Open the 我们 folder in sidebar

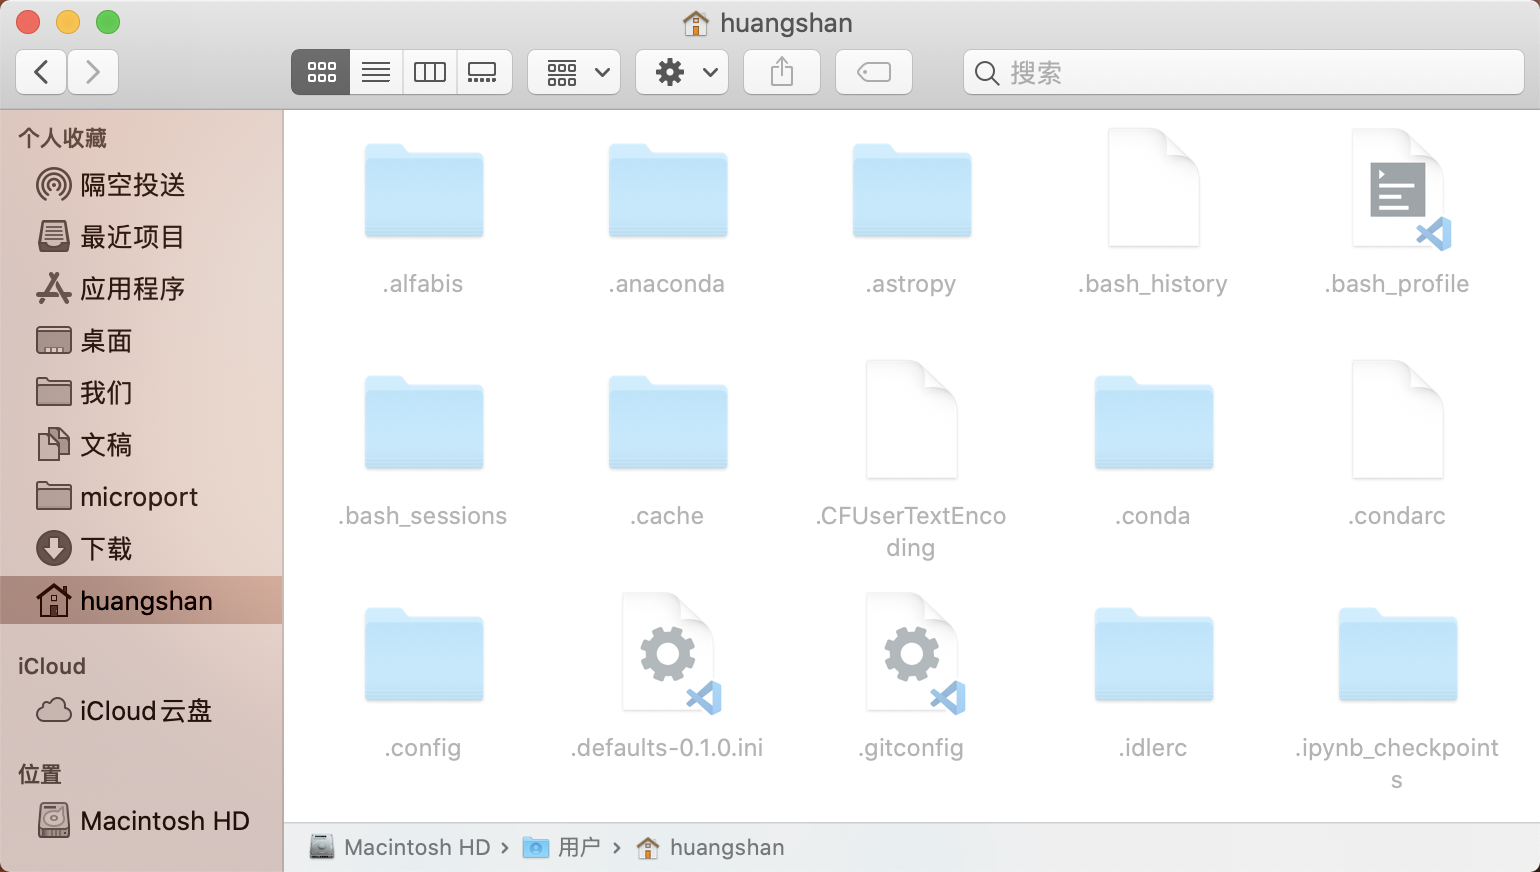[141, 393]
